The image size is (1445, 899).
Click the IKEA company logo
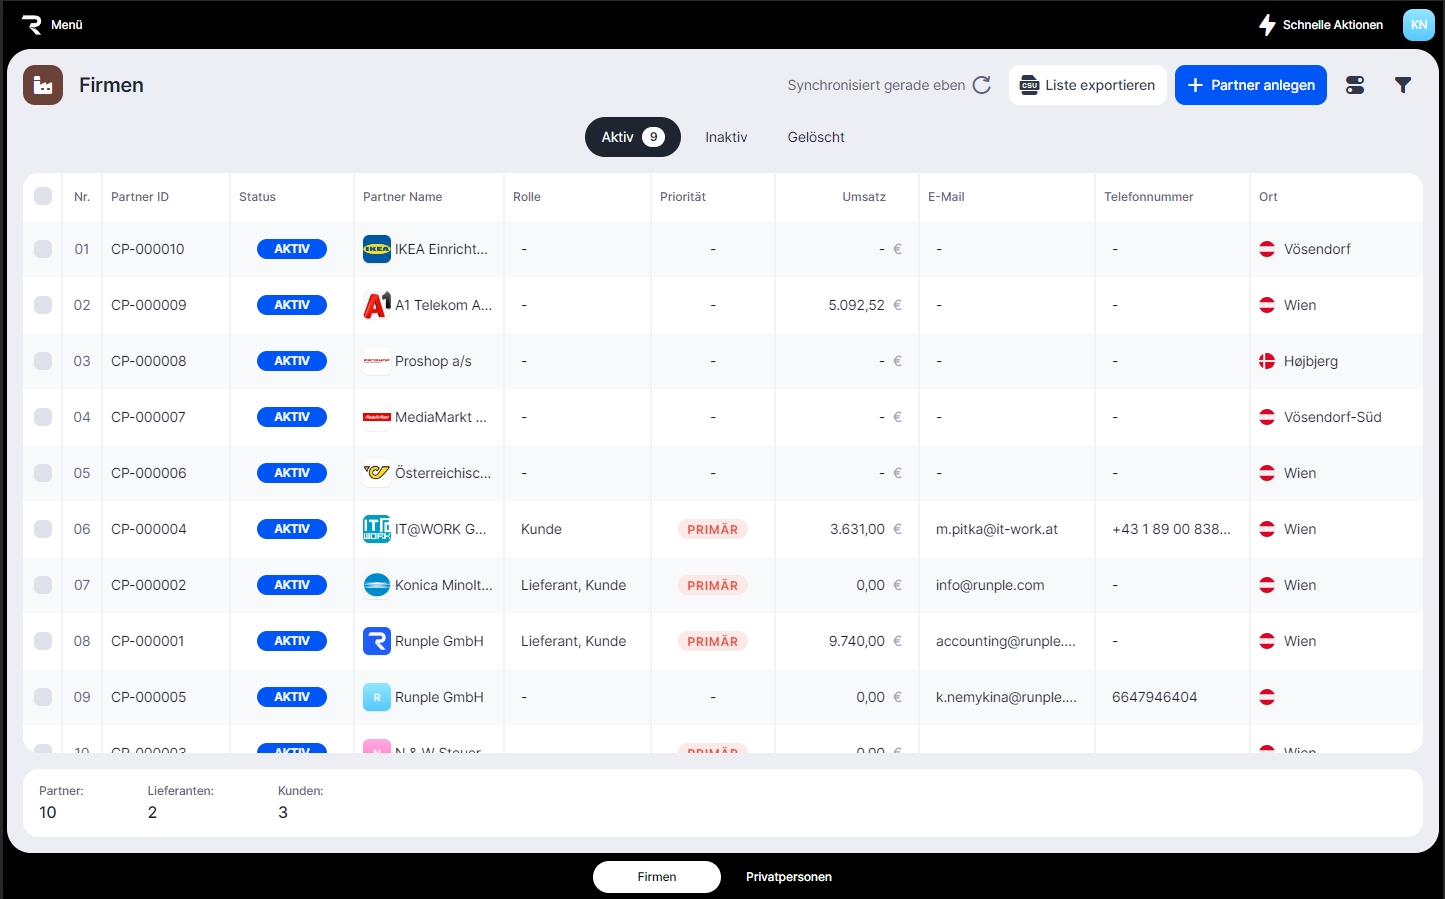[377, 249]
